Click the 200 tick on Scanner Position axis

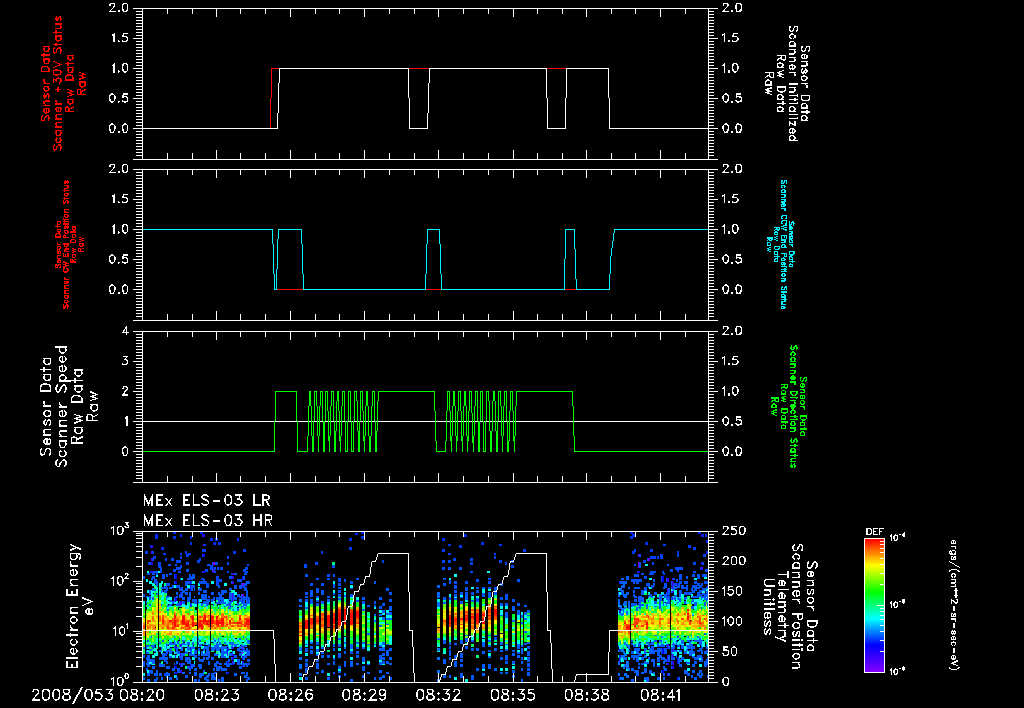[x=734, y=561]
